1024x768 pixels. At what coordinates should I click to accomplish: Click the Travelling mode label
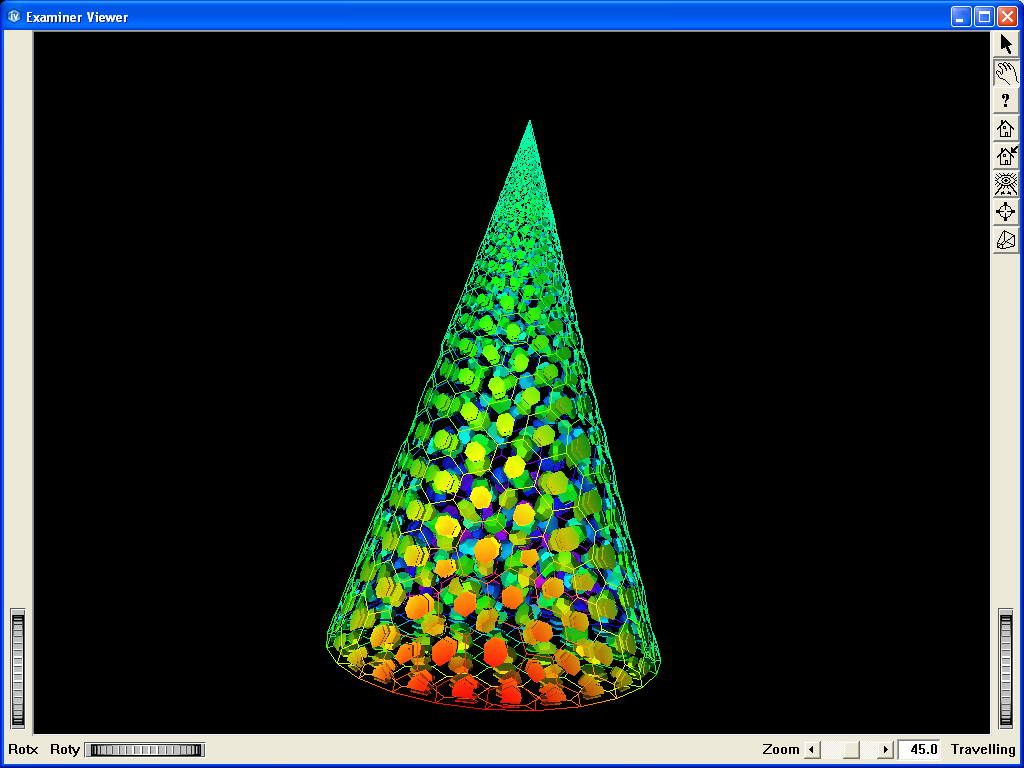[982, 749]
